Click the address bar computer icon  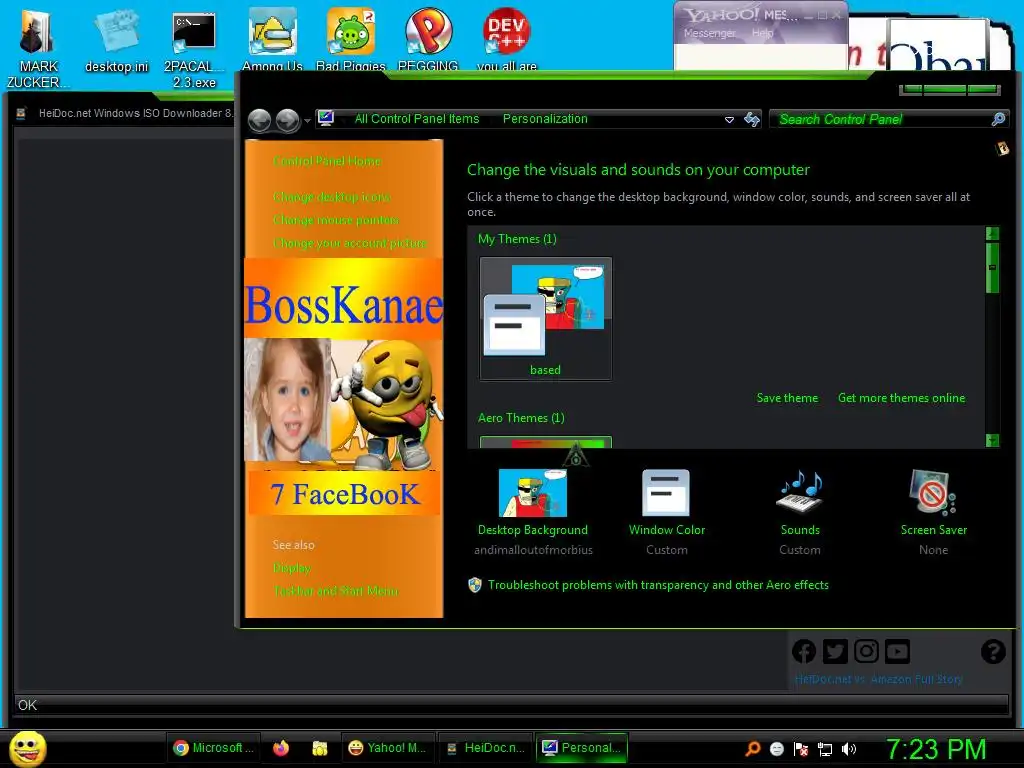point(326,118)
